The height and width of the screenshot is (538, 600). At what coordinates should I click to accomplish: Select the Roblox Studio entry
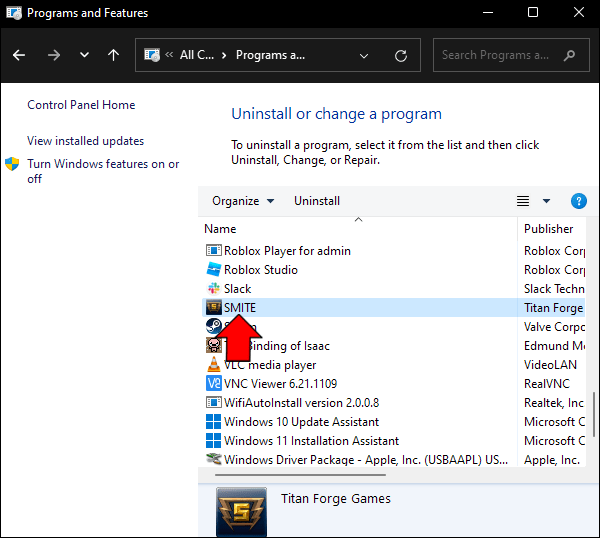coord(261,270)
